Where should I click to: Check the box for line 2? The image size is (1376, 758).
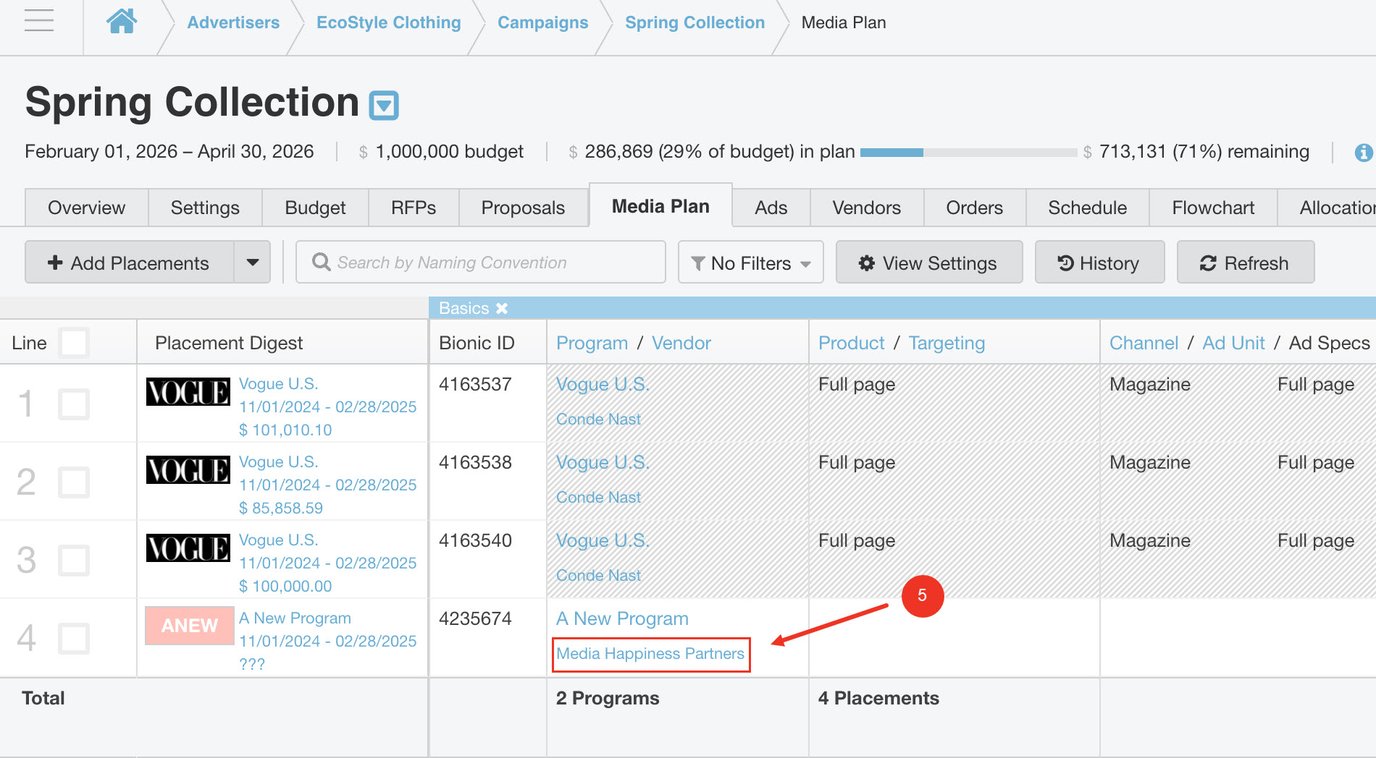[73, 483]
